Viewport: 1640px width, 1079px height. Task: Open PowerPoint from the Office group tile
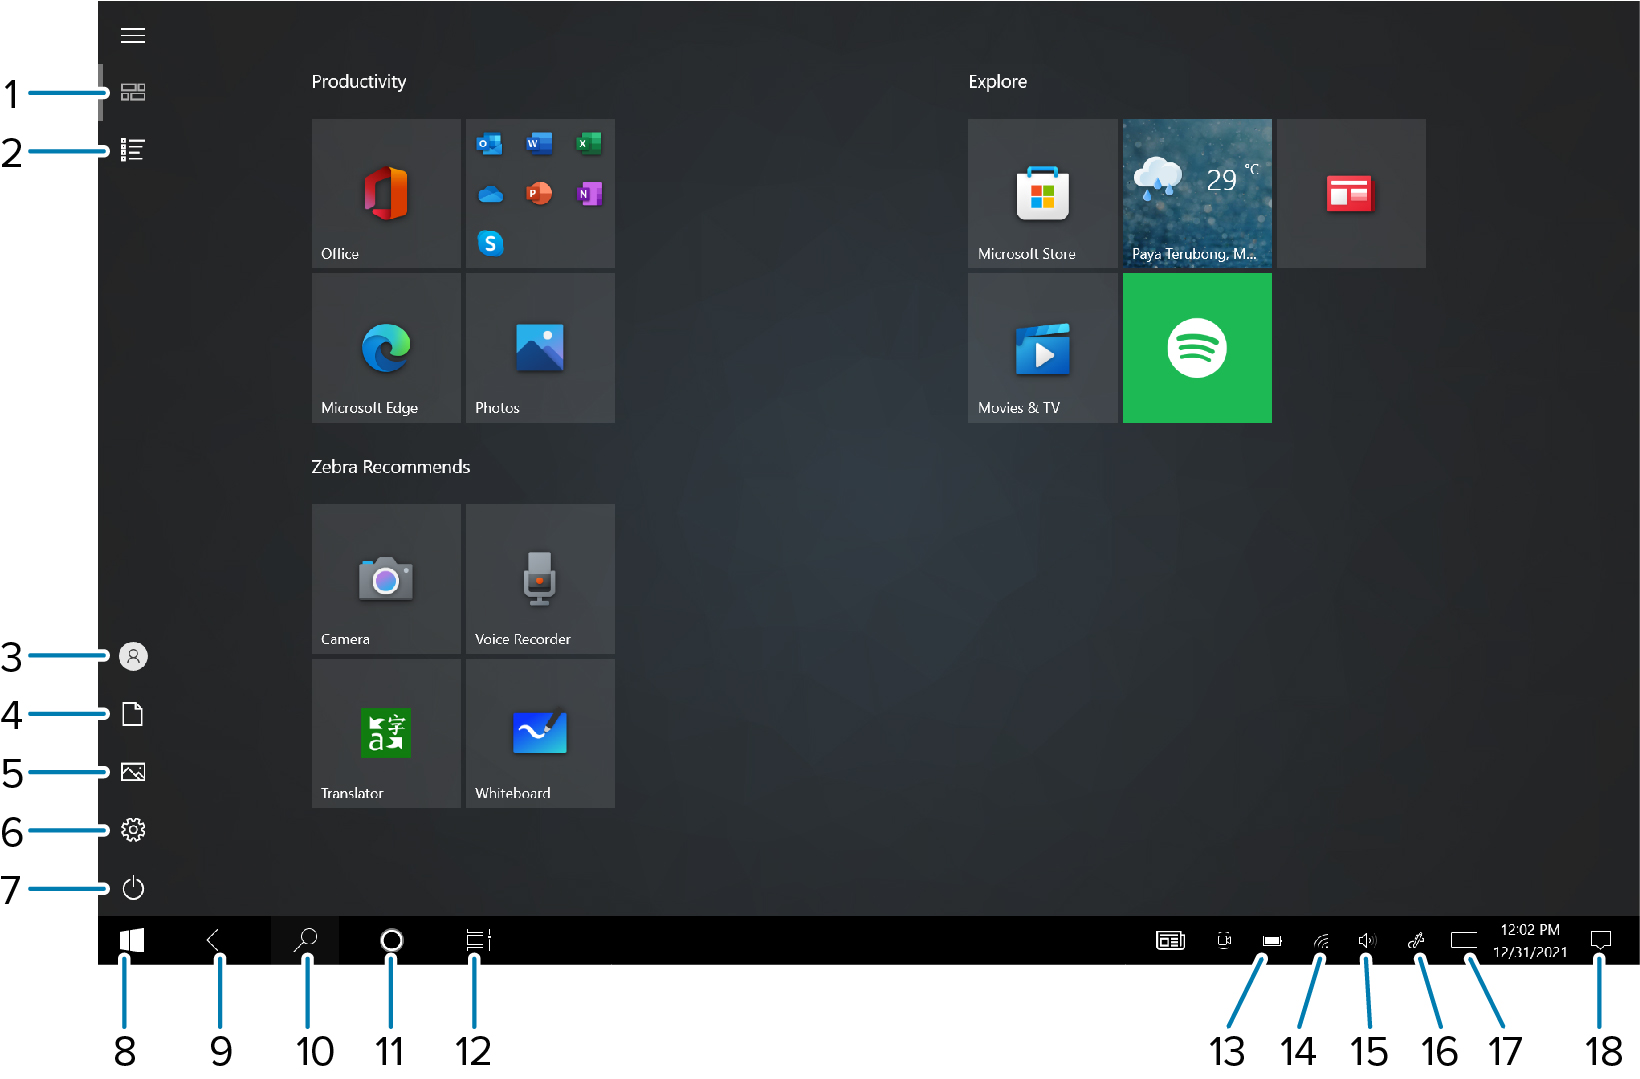point(539,193)
